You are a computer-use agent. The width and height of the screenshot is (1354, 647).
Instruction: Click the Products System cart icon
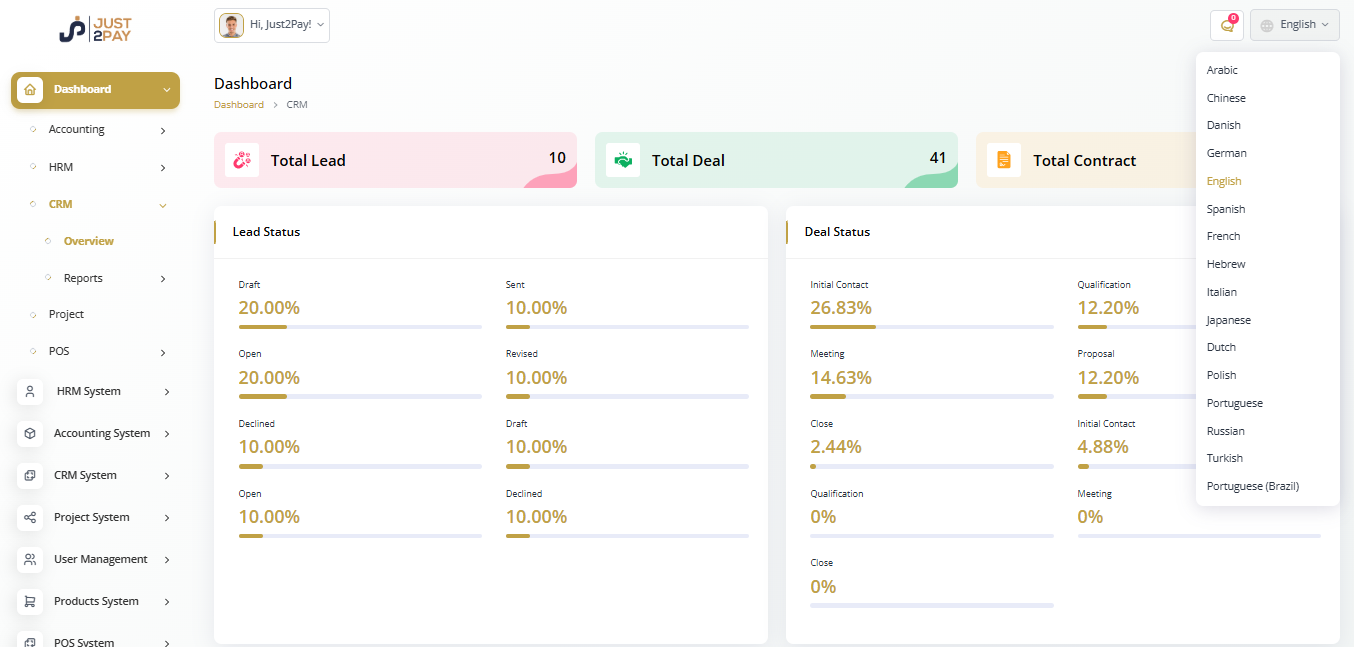[x=30, y=602]
